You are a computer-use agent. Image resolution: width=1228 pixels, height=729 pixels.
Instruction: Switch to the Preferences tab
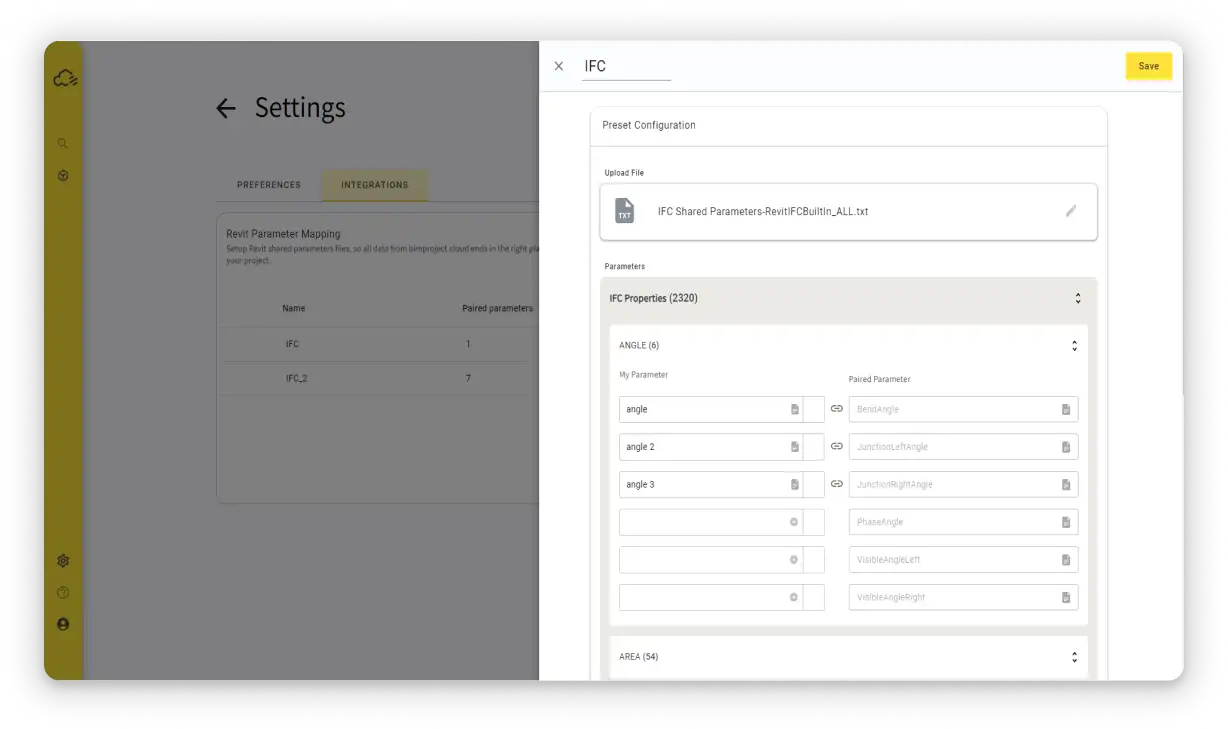[268, 185]
